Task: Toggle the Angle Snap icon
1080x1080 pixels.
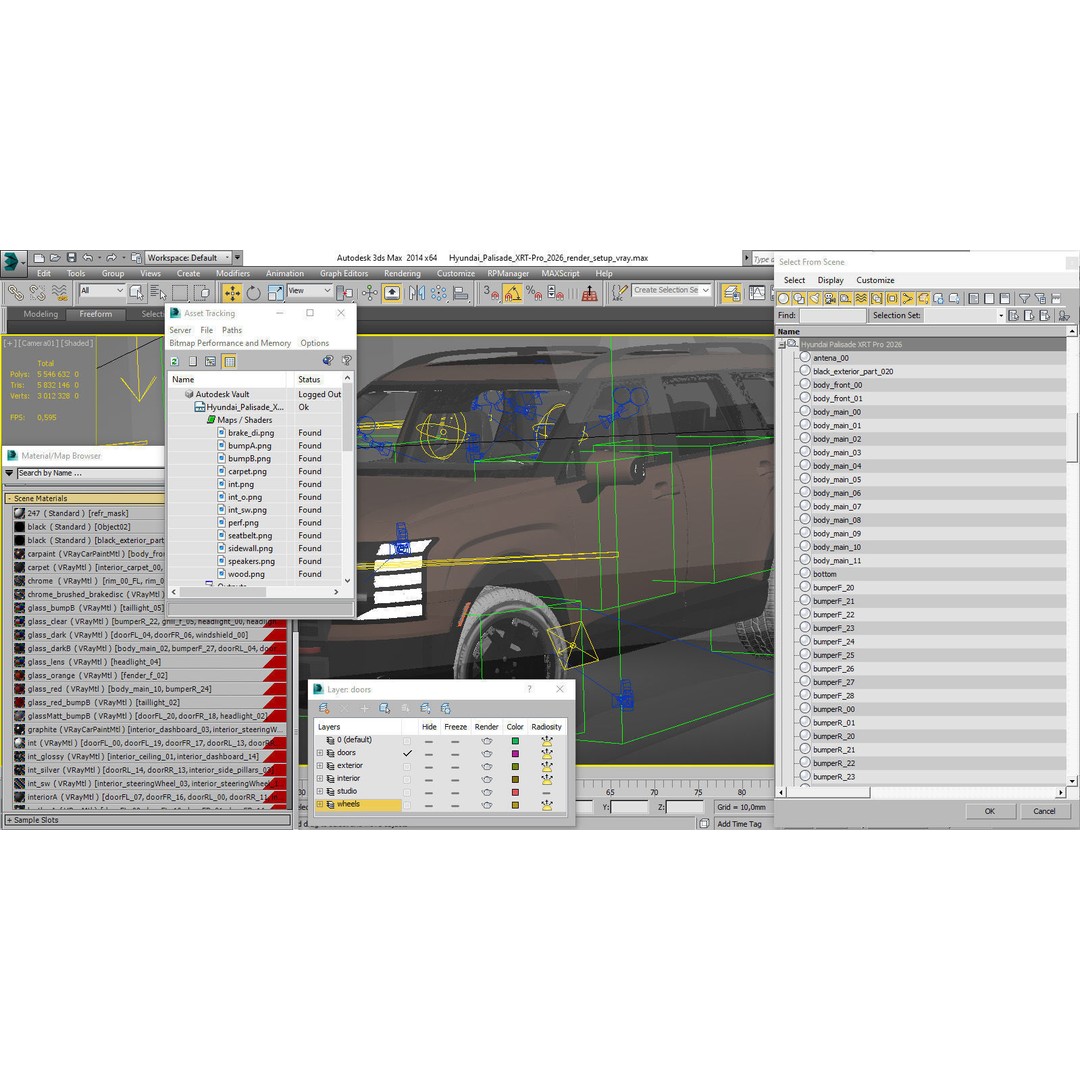Action: (x=512, y=293)
